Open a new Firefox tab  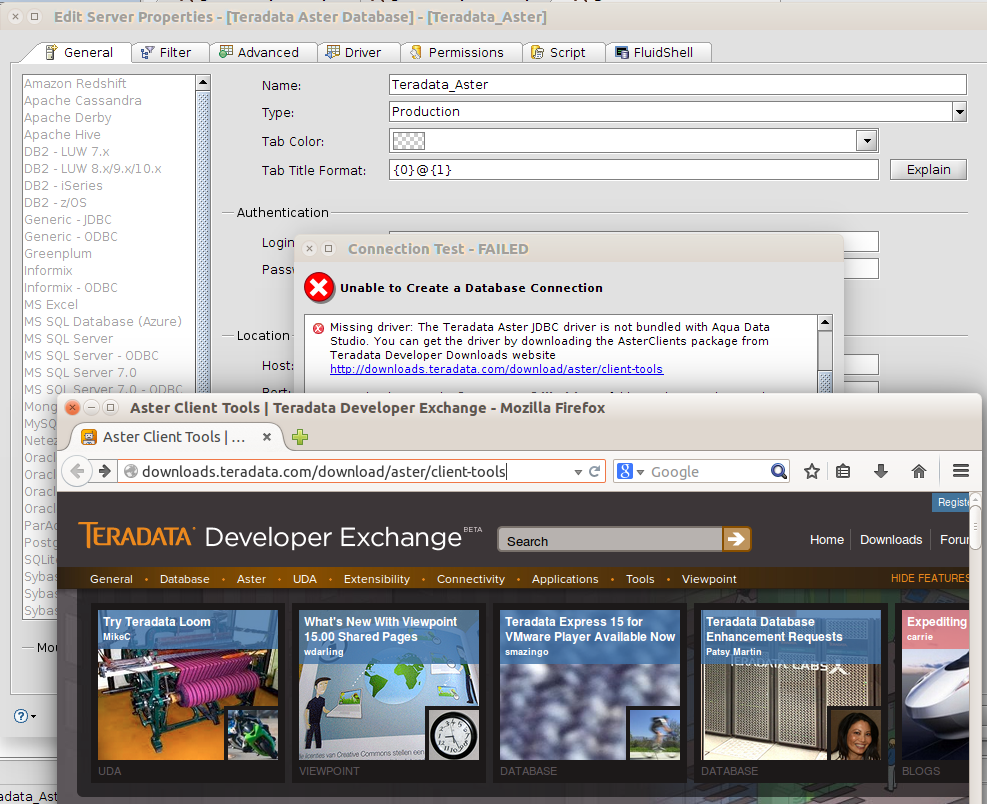[x=300, y=436]
